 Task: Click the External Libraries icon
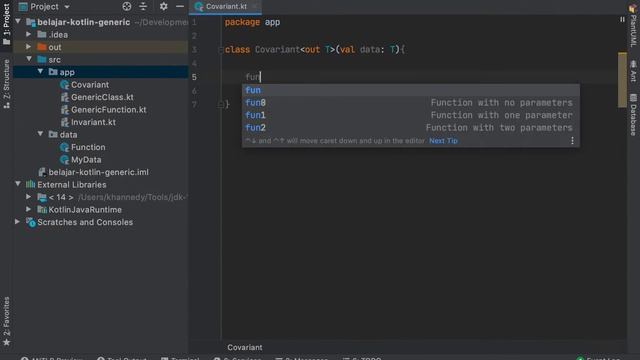point(31,184)
